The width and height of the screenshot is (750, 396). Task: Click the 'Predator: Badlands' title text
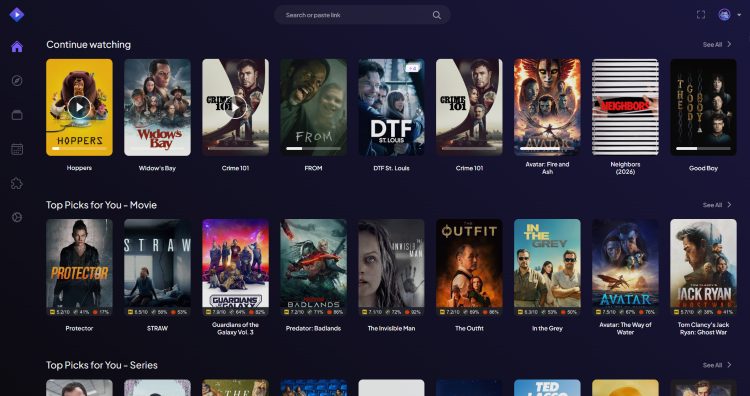pyautogui.click(x=313, y=329)
